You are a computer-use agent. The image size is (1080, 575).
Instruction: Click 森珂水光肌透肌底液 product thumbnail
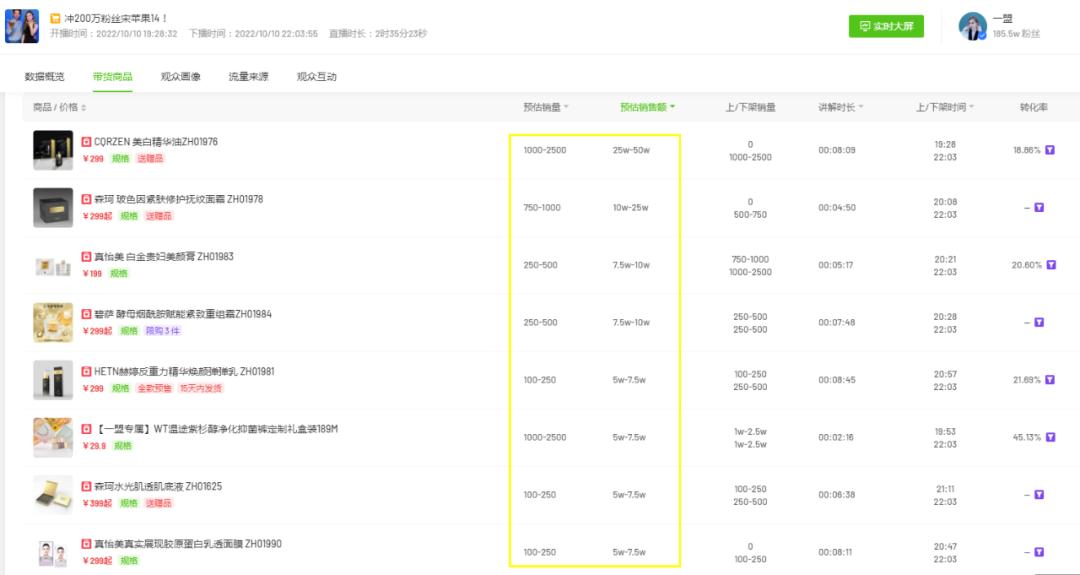[x=53, y=494]
